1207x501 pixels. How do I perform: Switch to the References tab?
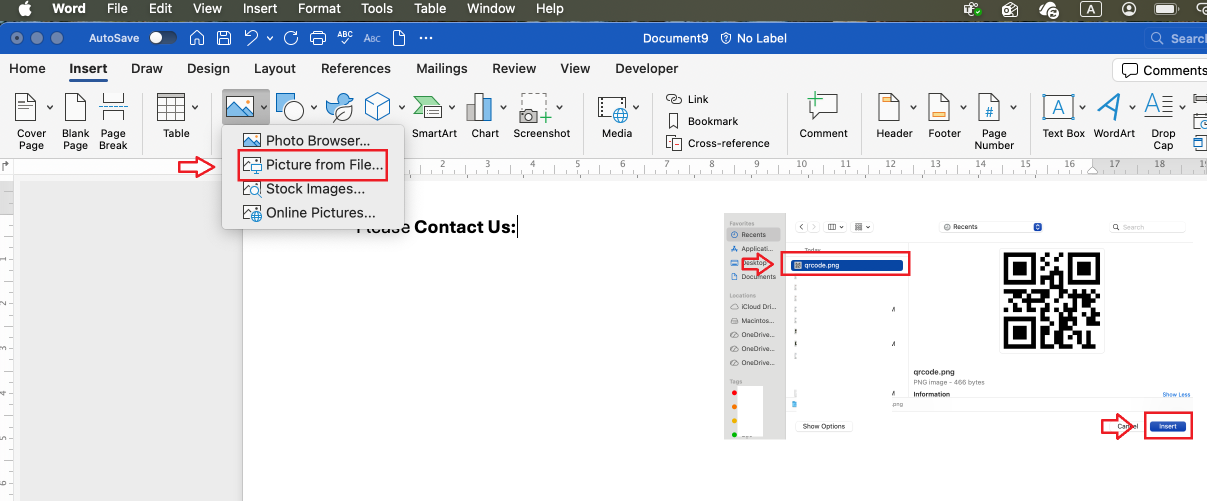point(356,69)
